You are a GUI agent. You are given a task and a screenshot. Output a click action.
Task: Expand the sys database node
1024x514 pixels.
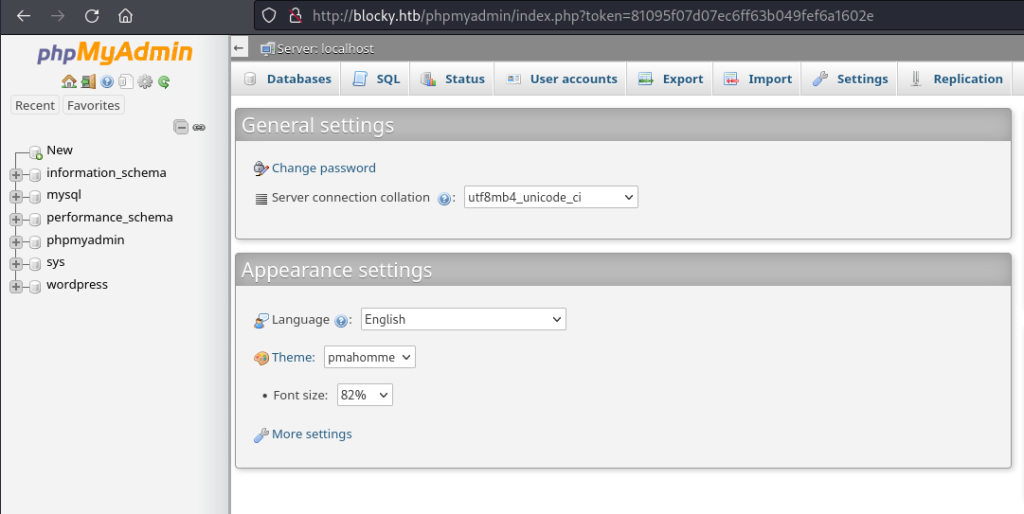(16, 264)
